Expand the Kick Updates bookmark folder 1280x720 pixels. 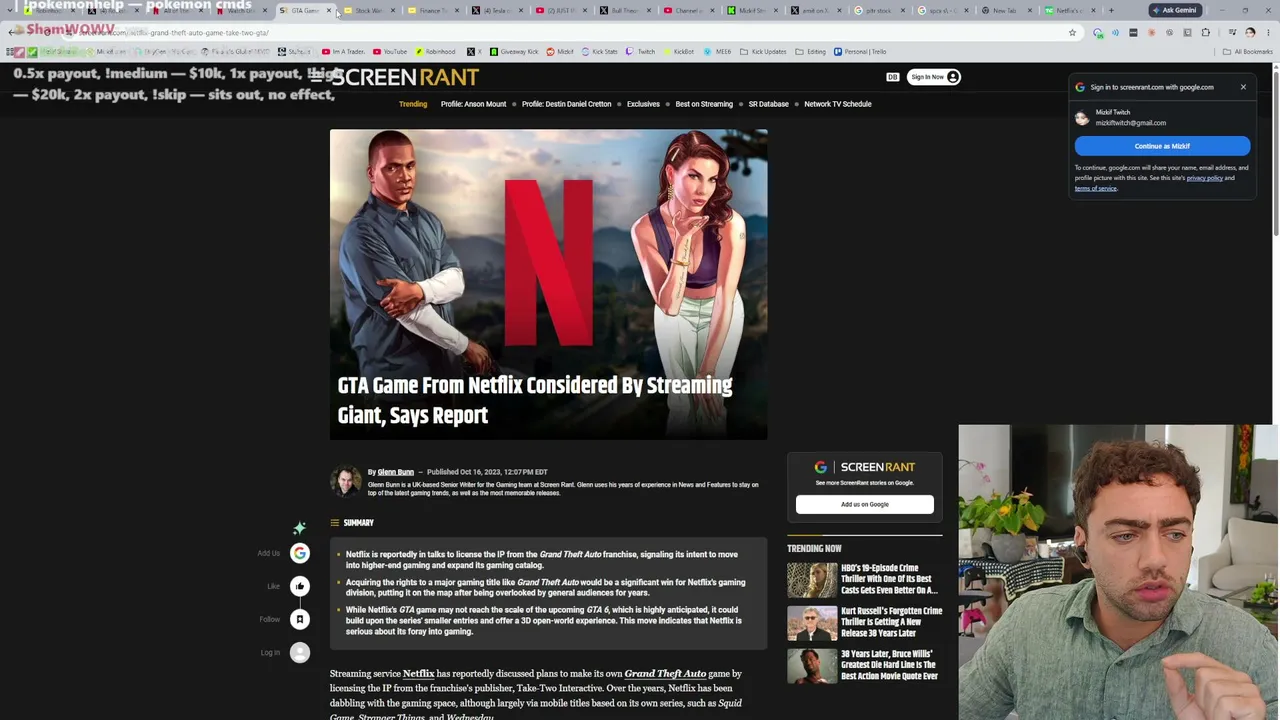765,52
